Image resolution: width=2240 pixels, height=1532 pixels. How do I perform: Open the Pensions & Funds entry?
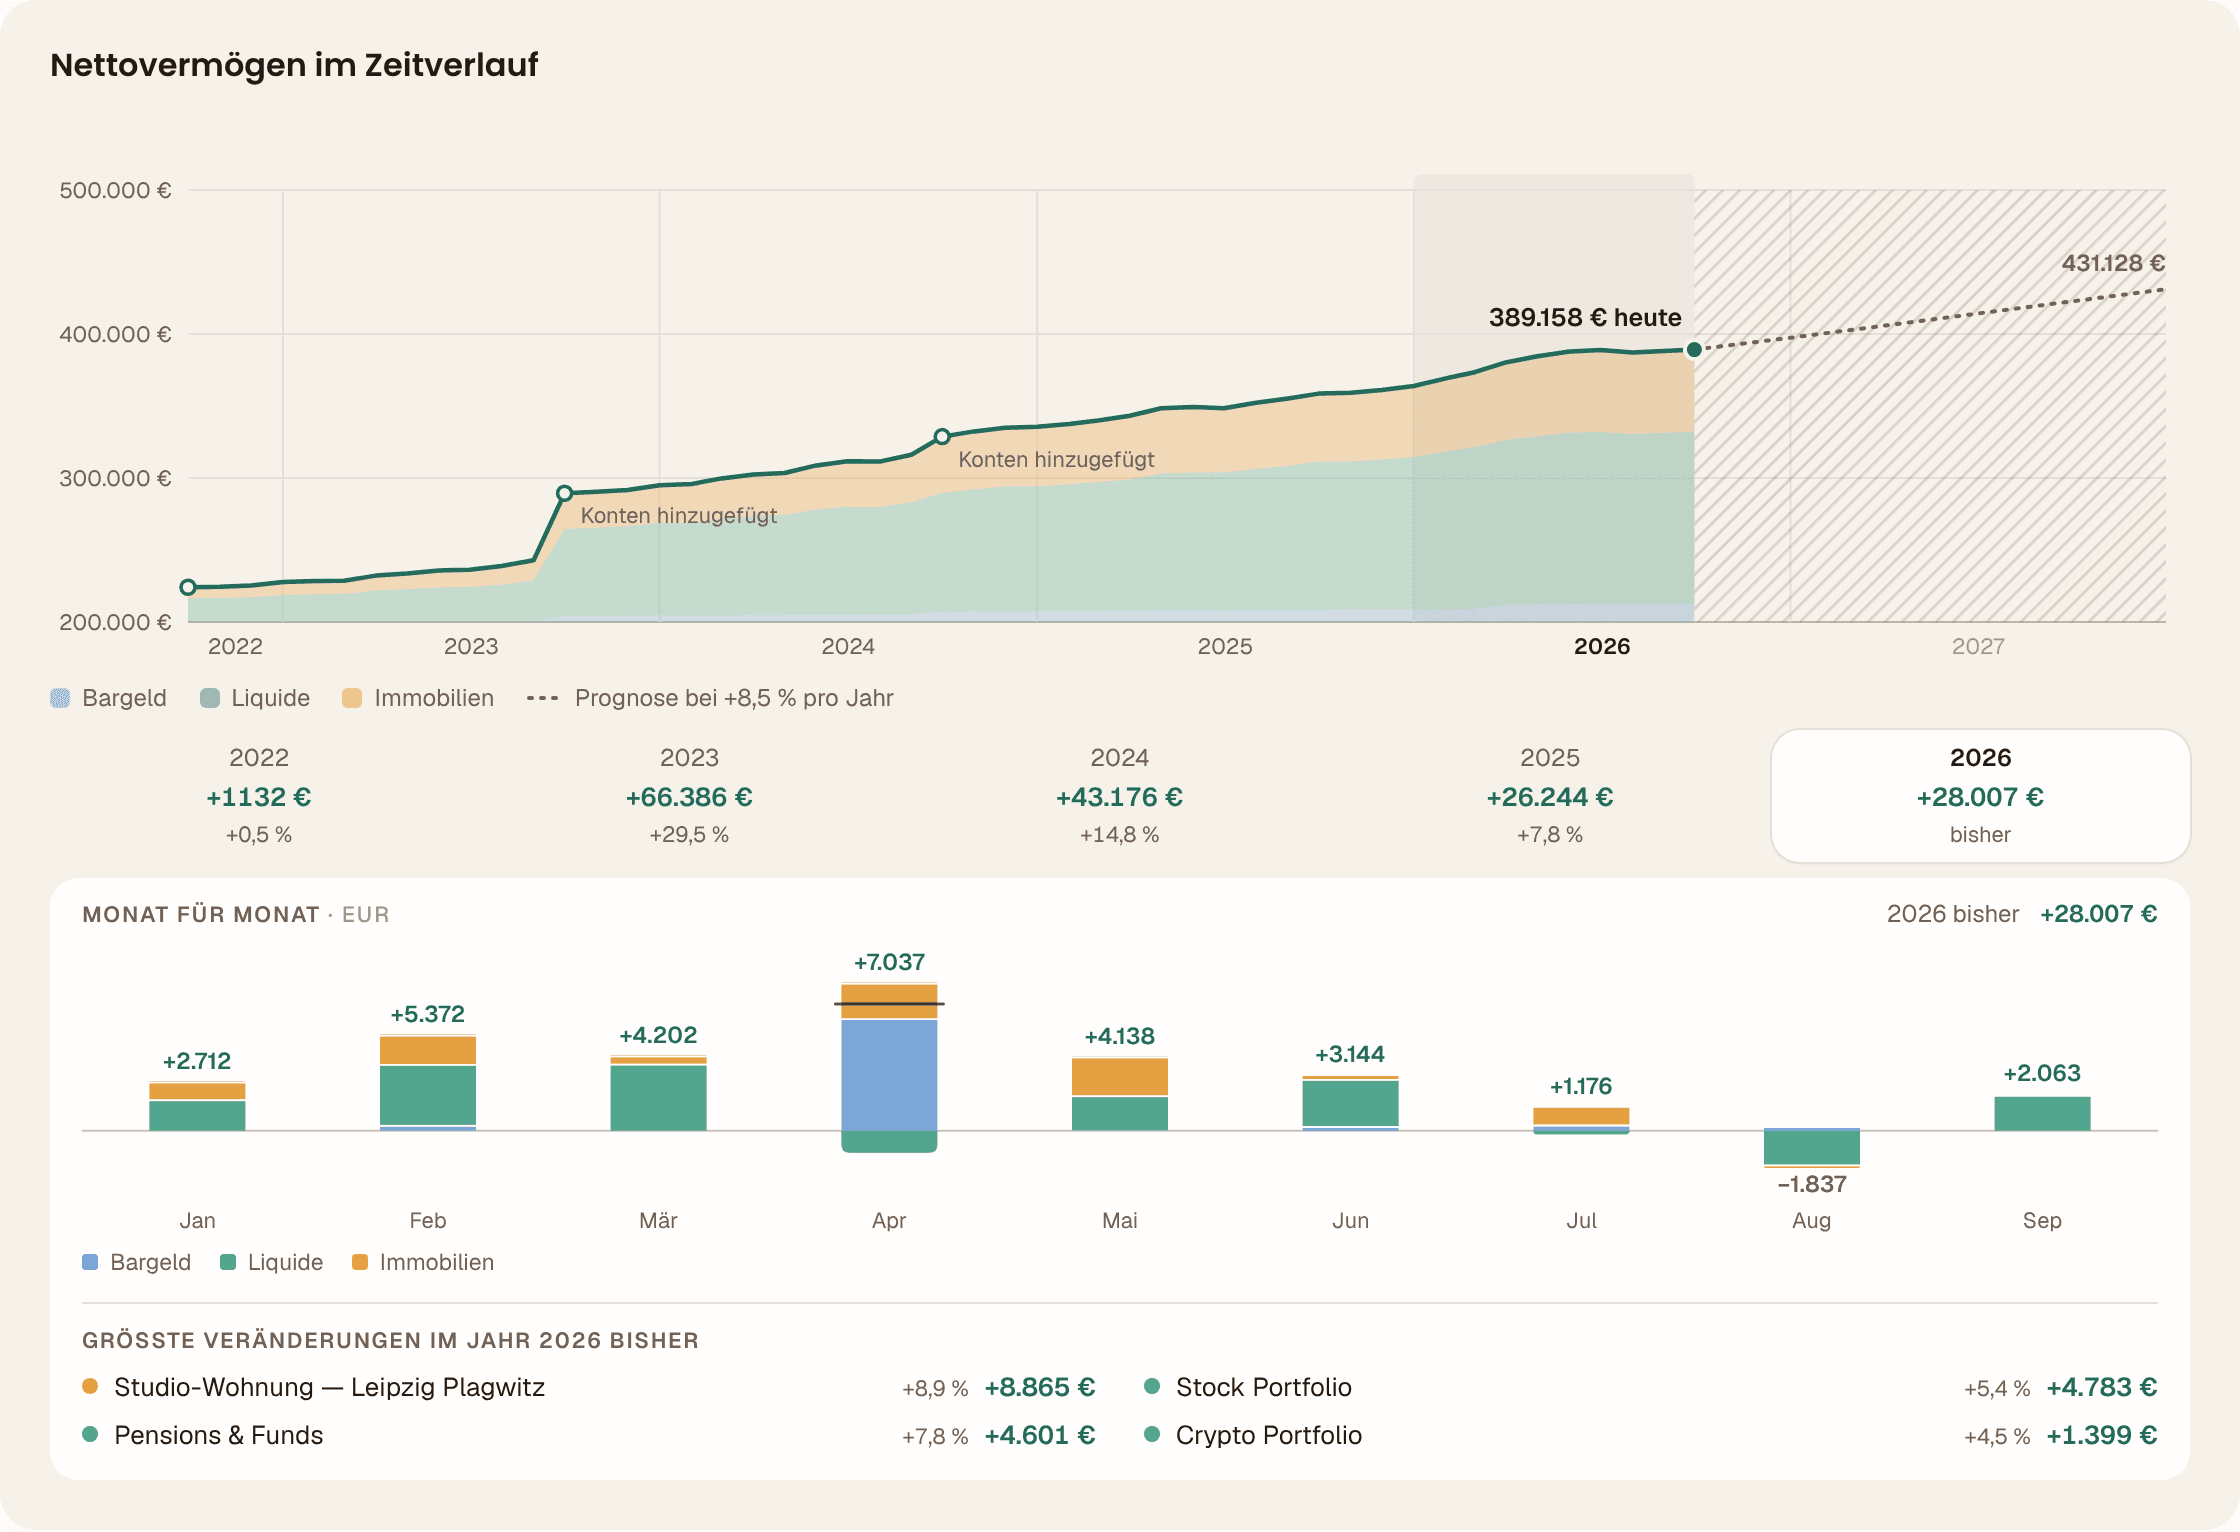(x=589, y=1435)
